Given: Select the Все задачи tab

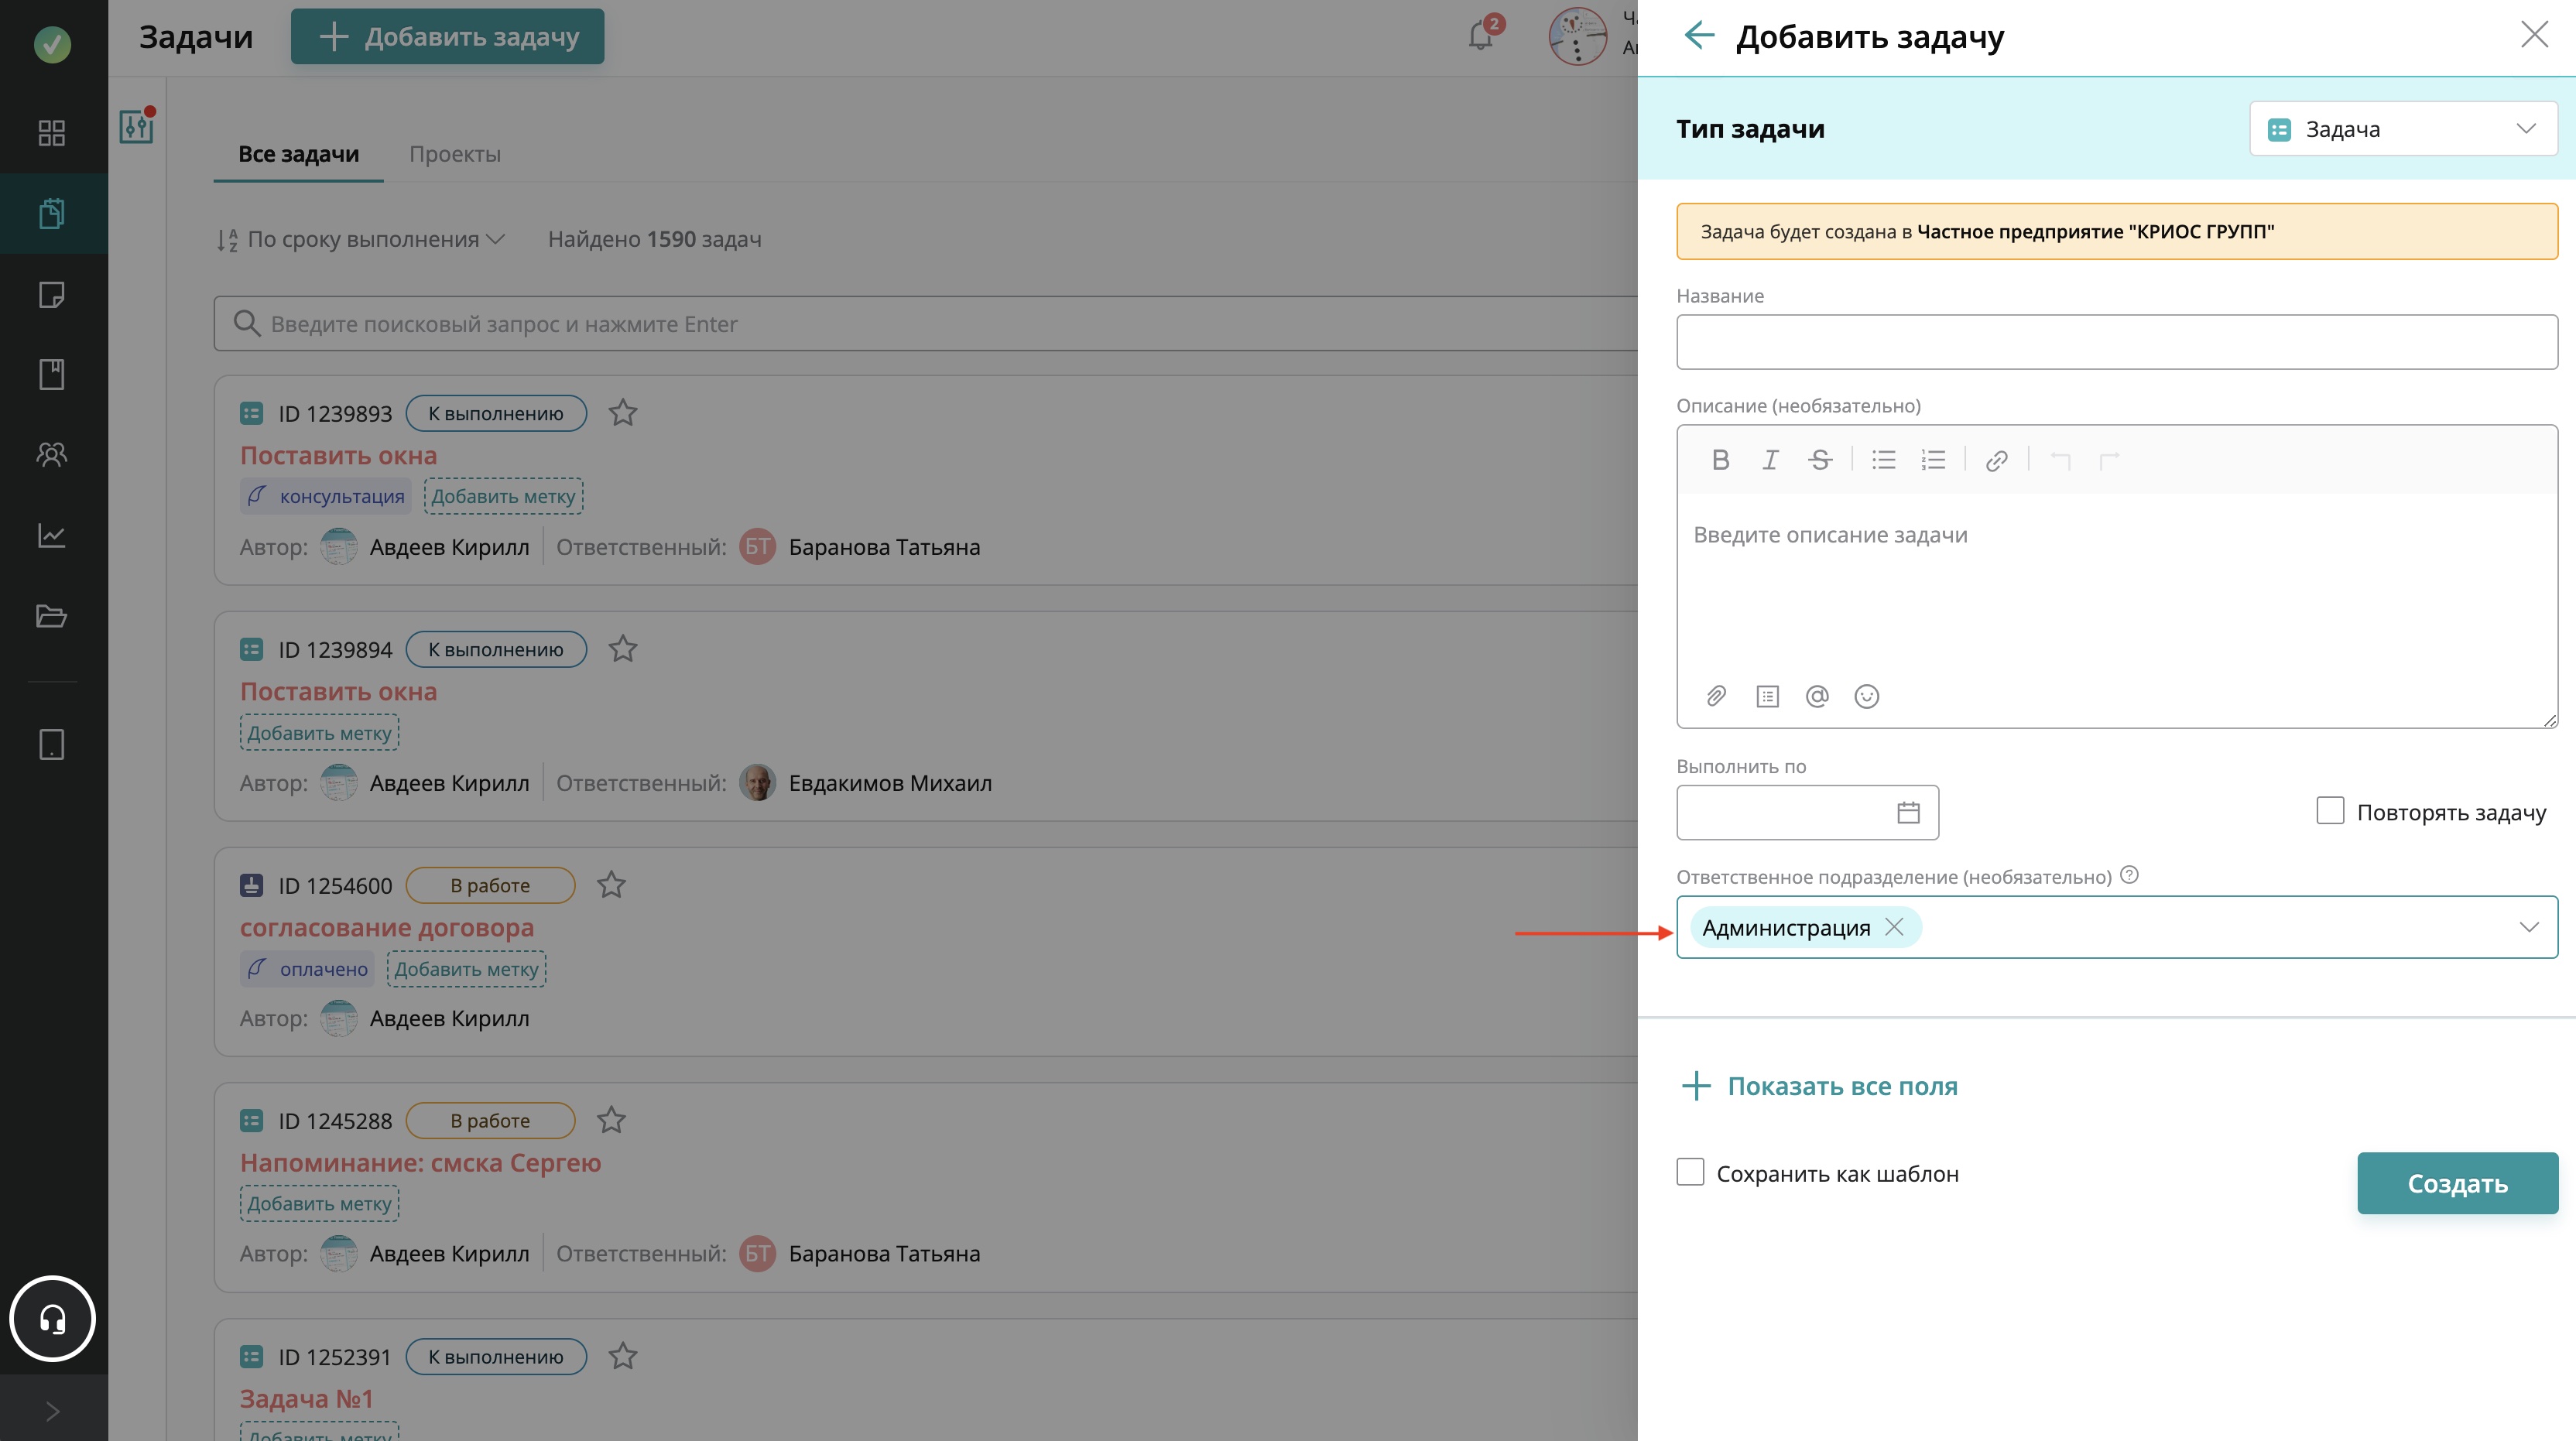Looking at the screenshot, I should (298, 154).
